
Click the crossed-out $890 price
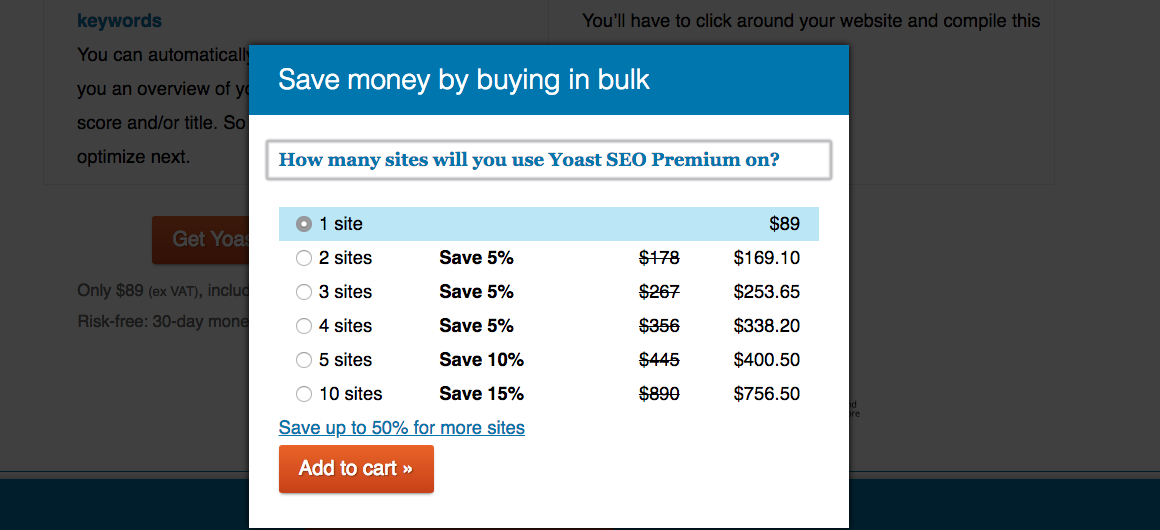click(659, 394)
